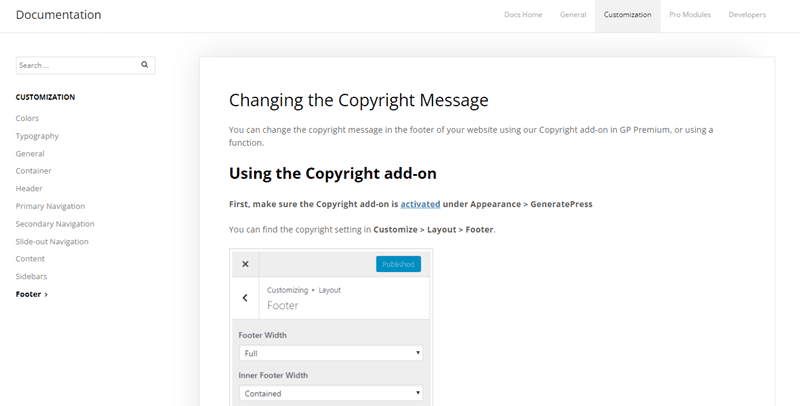Image resolution: width=800 pixels, height=406 pixels.
Task: Open the Slide-out Navigation docs link
Action: point(52,241)
